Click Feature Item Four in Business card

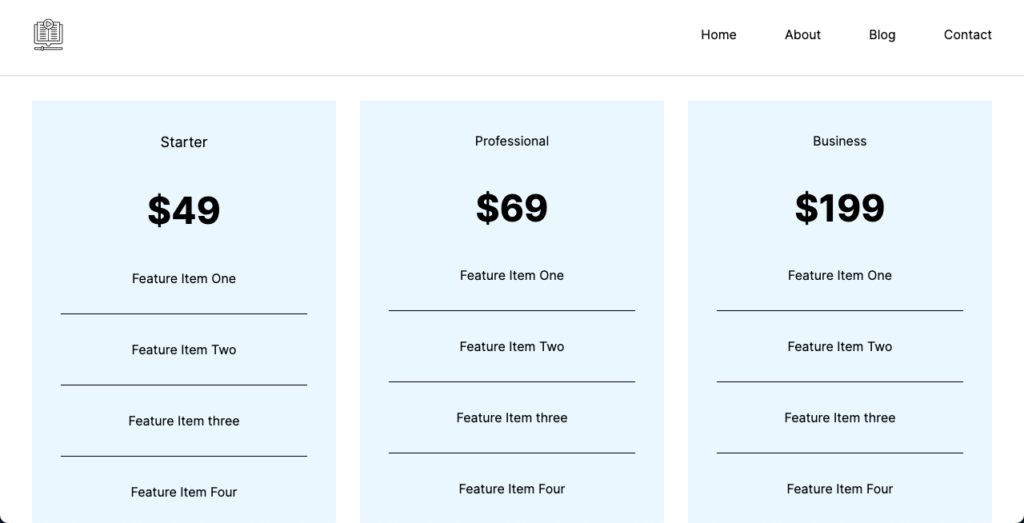840,489
